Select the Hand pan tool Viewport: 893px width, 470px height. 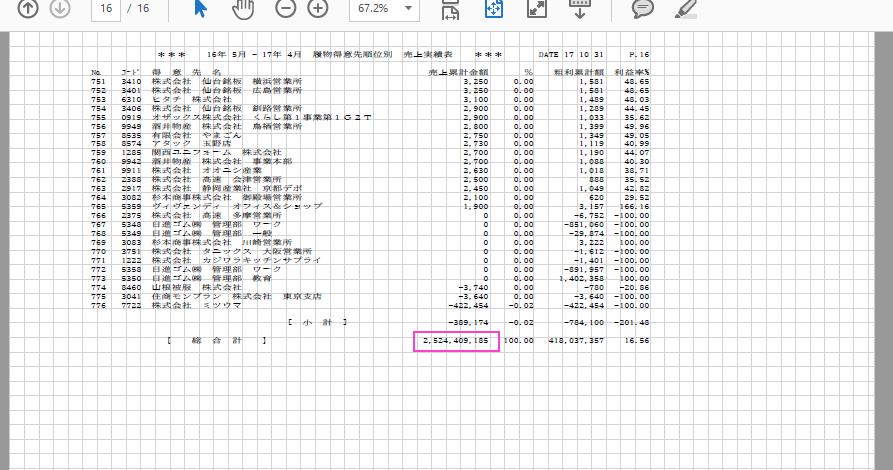click(242, 8)
